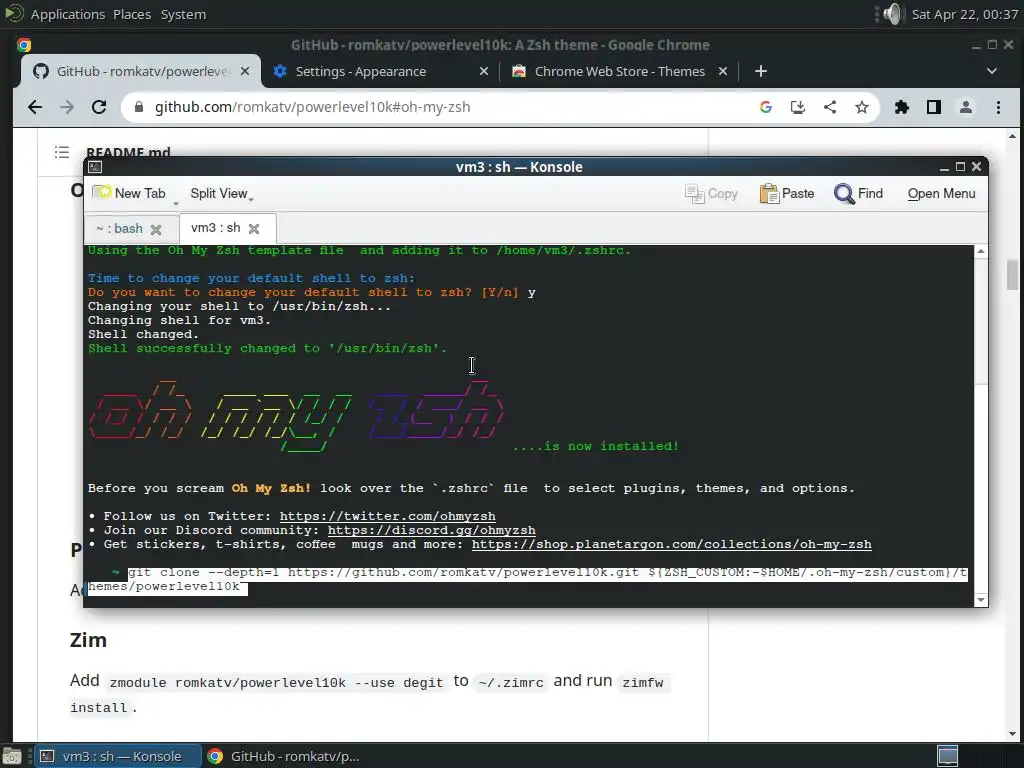Open new Chrome tab

[x=761, y=71]
